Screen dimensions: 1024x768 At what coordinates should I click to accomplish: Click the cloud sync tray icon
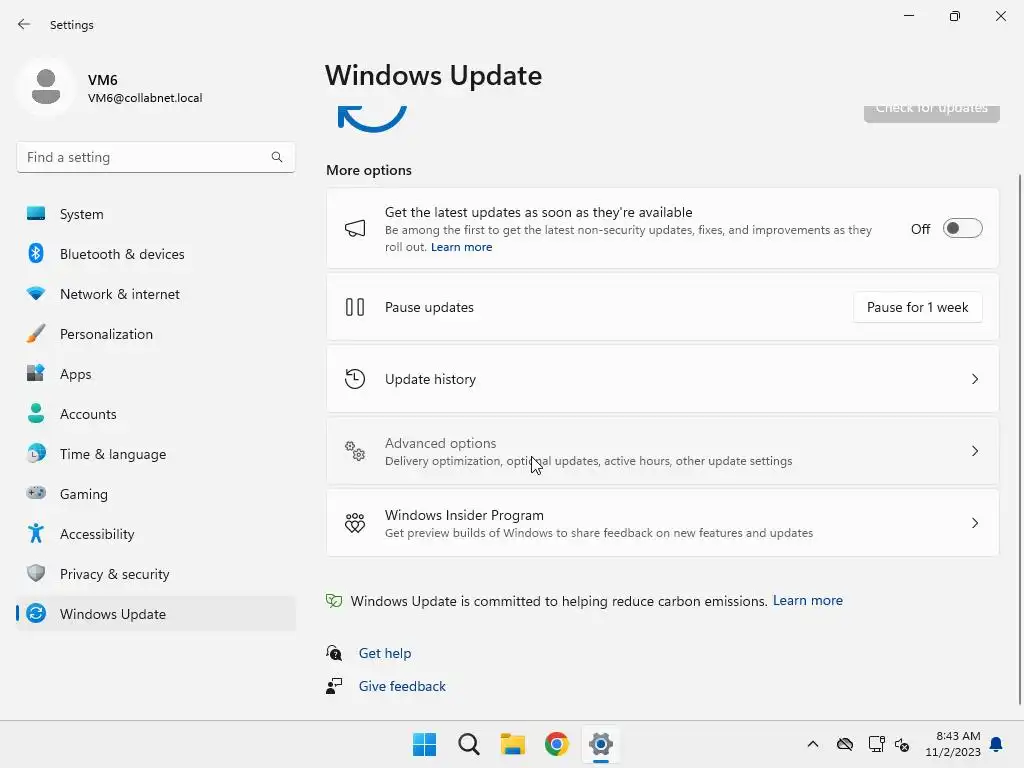click(x=844, y=744)
